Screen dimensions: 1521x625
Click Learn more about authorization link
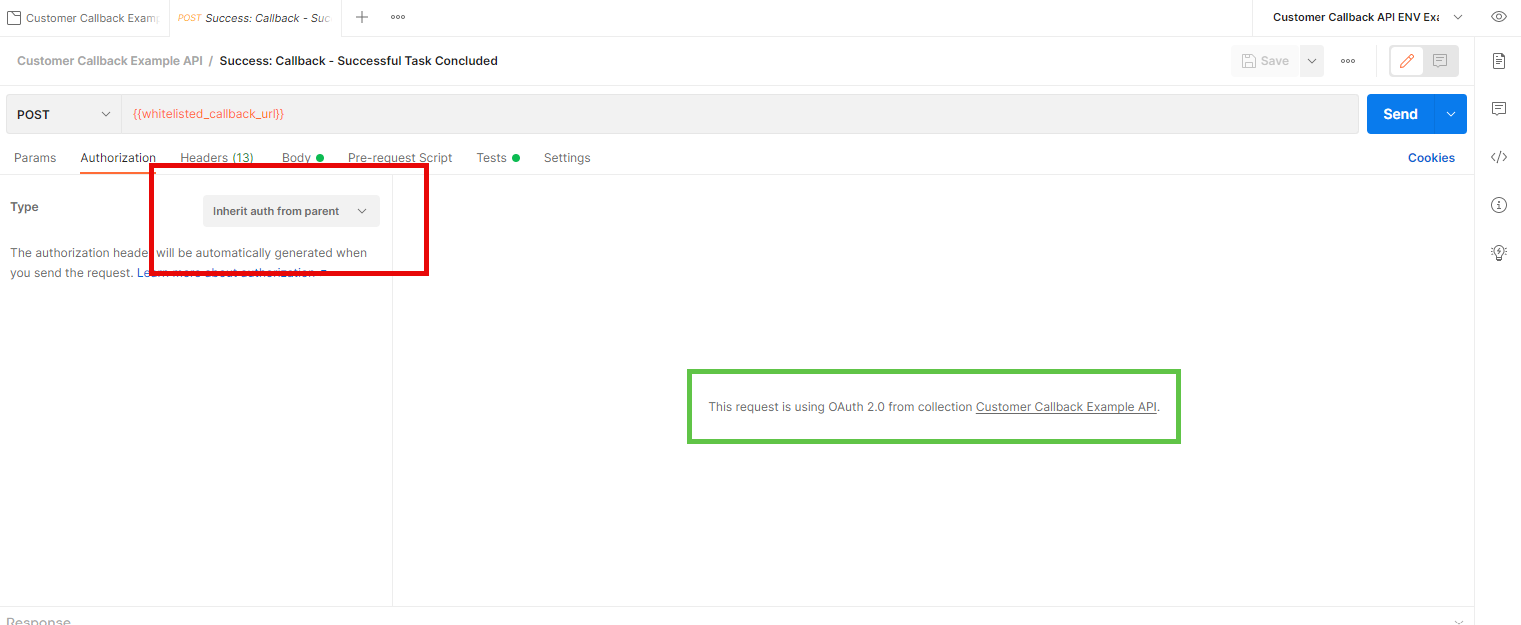(x=231, y=273)
